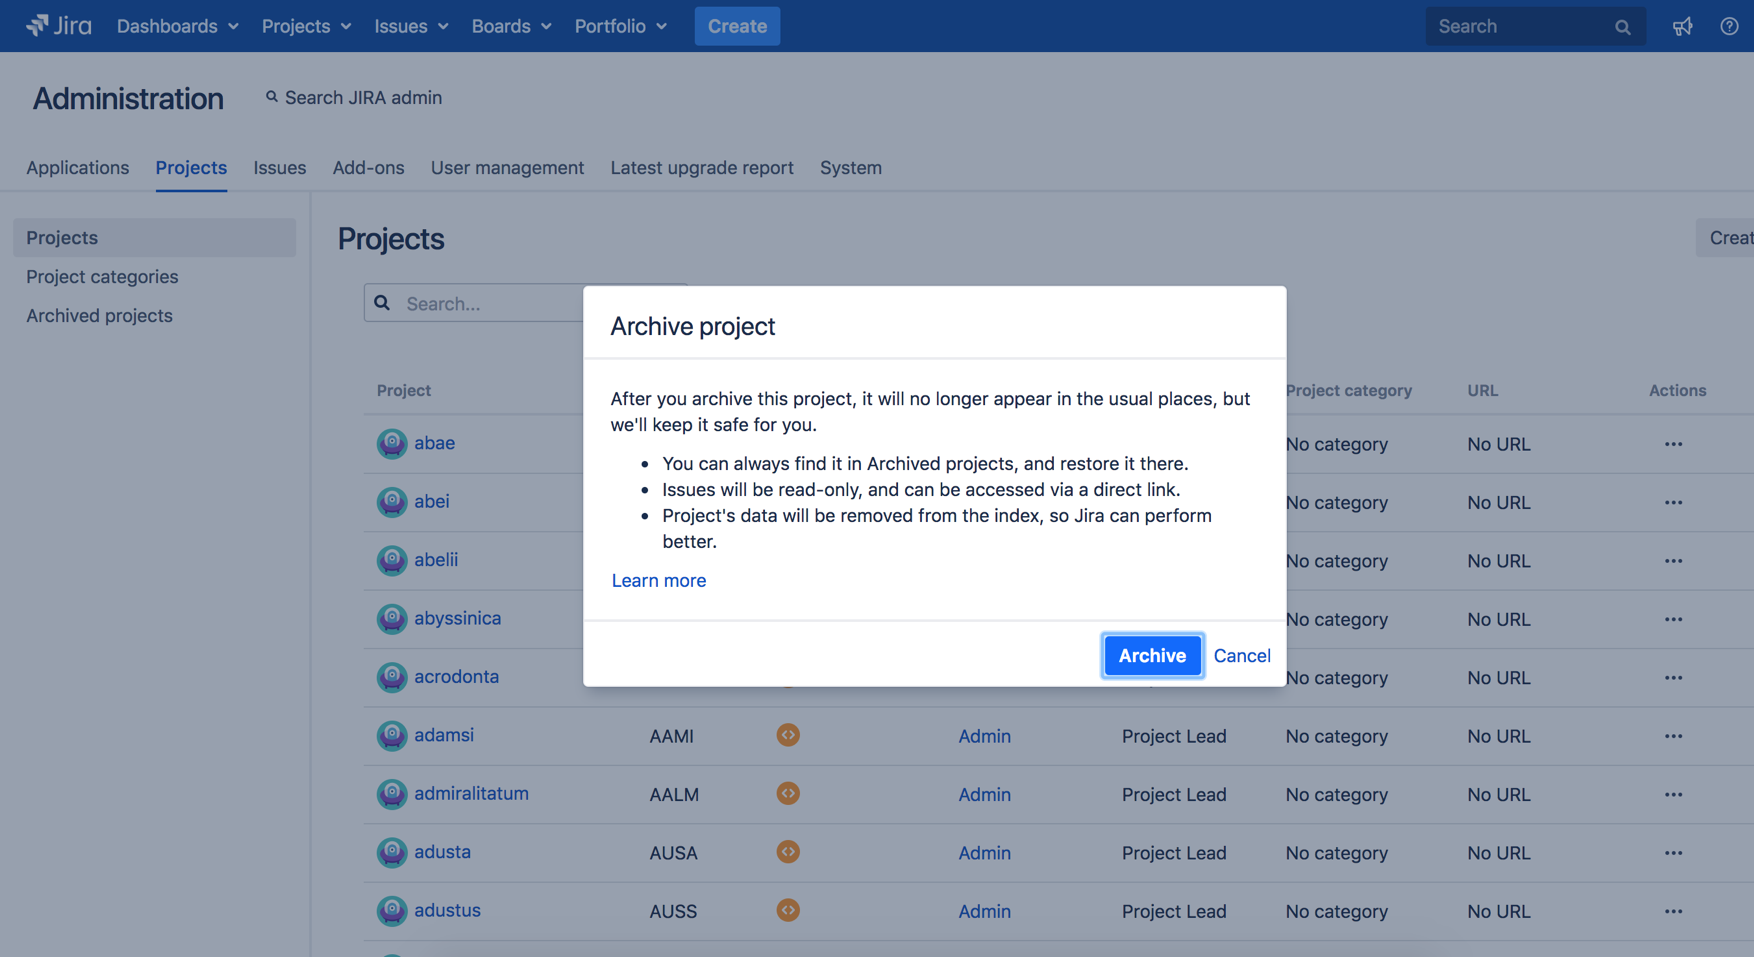Click the announcements megaphone icon
The image size is (1754, 957).
(x=1682, y=27)
